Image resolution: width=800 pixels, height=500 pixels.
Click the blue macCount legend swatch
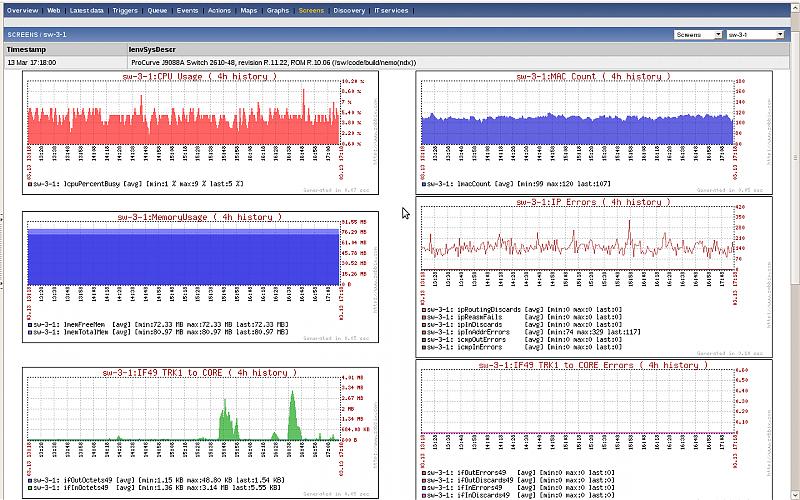[x=424, y=185]
